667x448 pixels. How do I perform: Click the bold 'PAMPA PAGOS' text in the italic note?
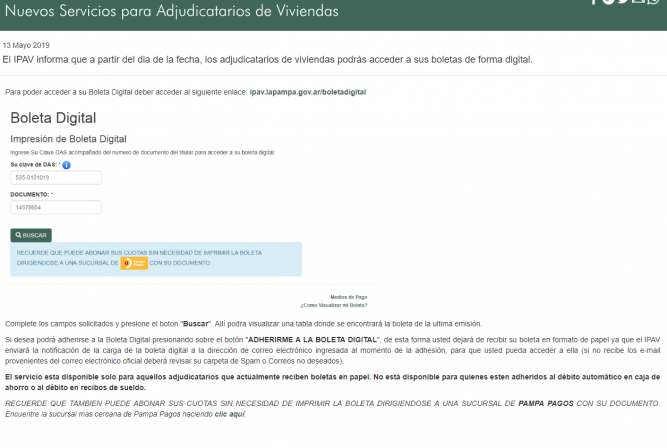546,403
